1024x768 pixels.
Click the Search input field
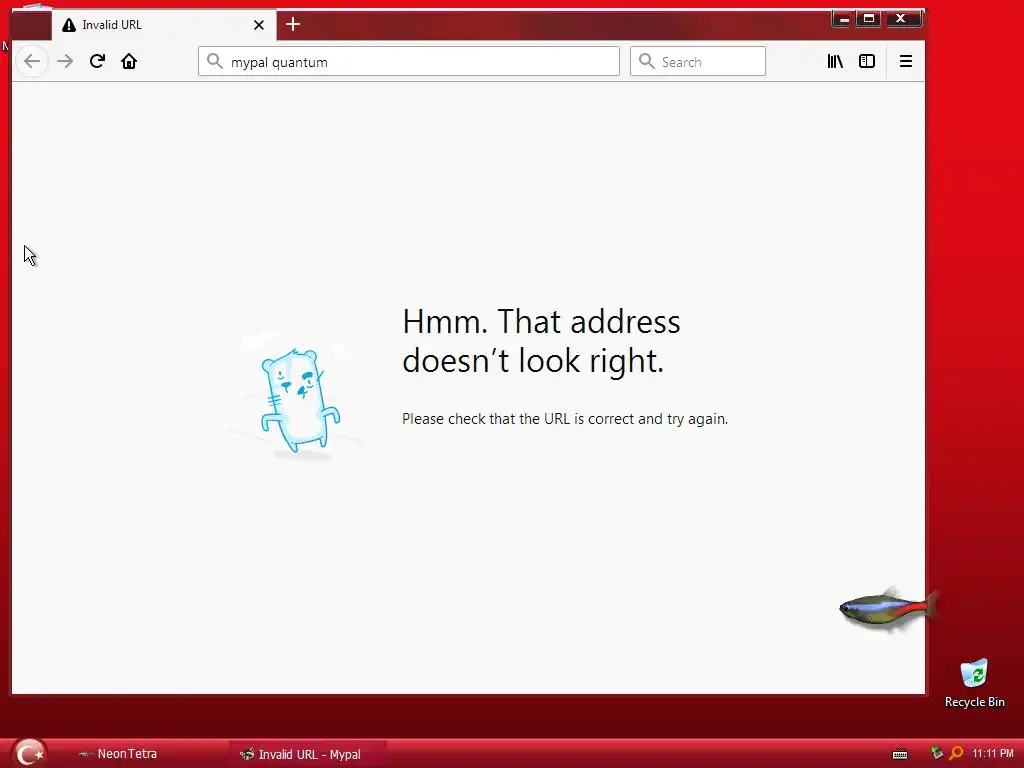[x=697, y=61]
